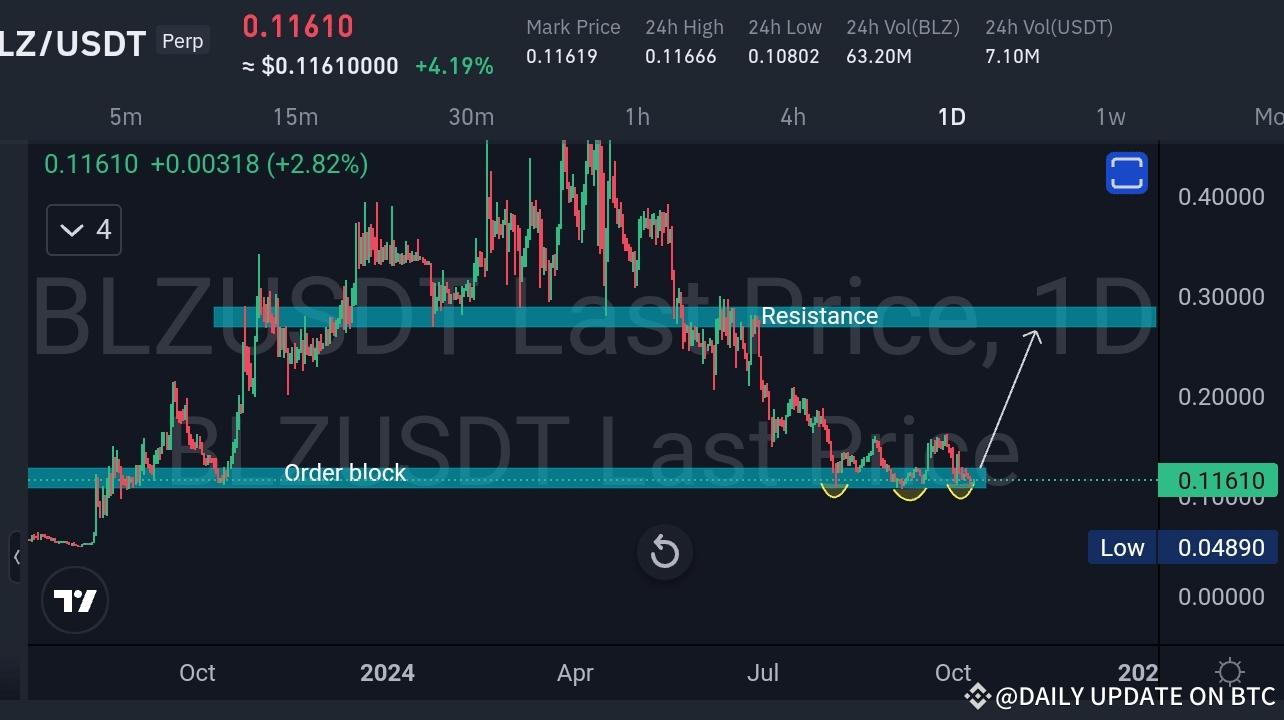
Task: Click the 24h Vol(BLZ) value 63.20M
Action: pyautogui.click(x=878, y=57)
